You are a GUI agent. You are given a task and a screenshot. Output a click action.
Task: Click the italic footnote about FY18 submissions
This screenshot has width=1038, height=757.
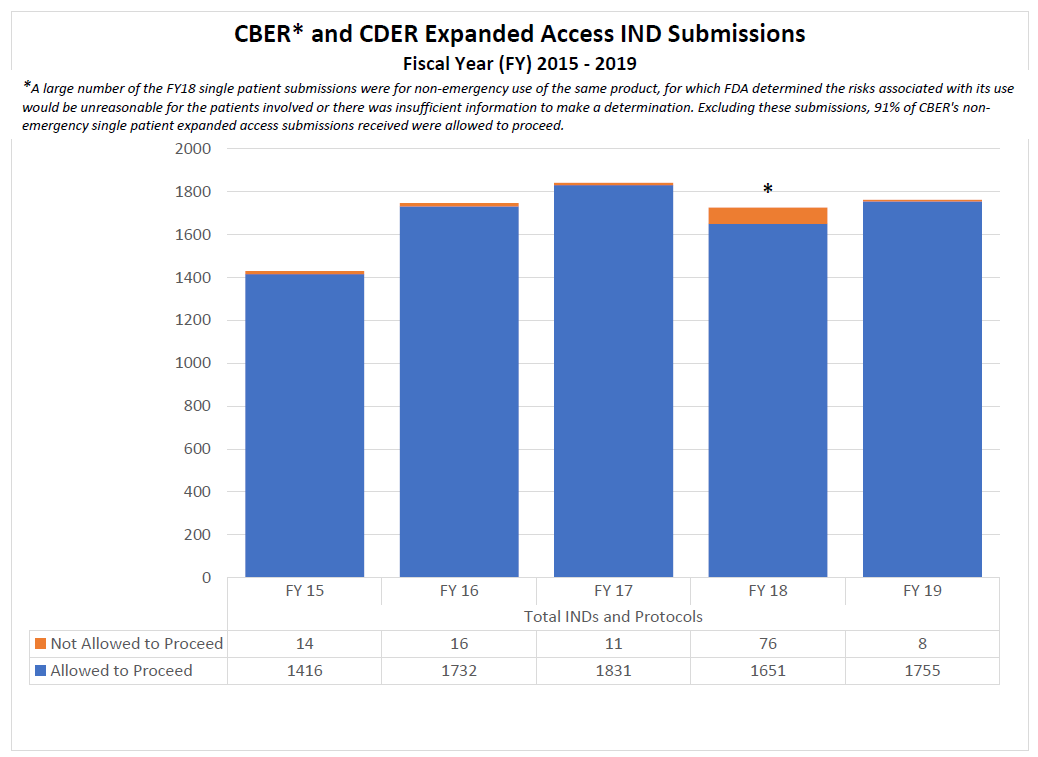click(x=518, y=107)
